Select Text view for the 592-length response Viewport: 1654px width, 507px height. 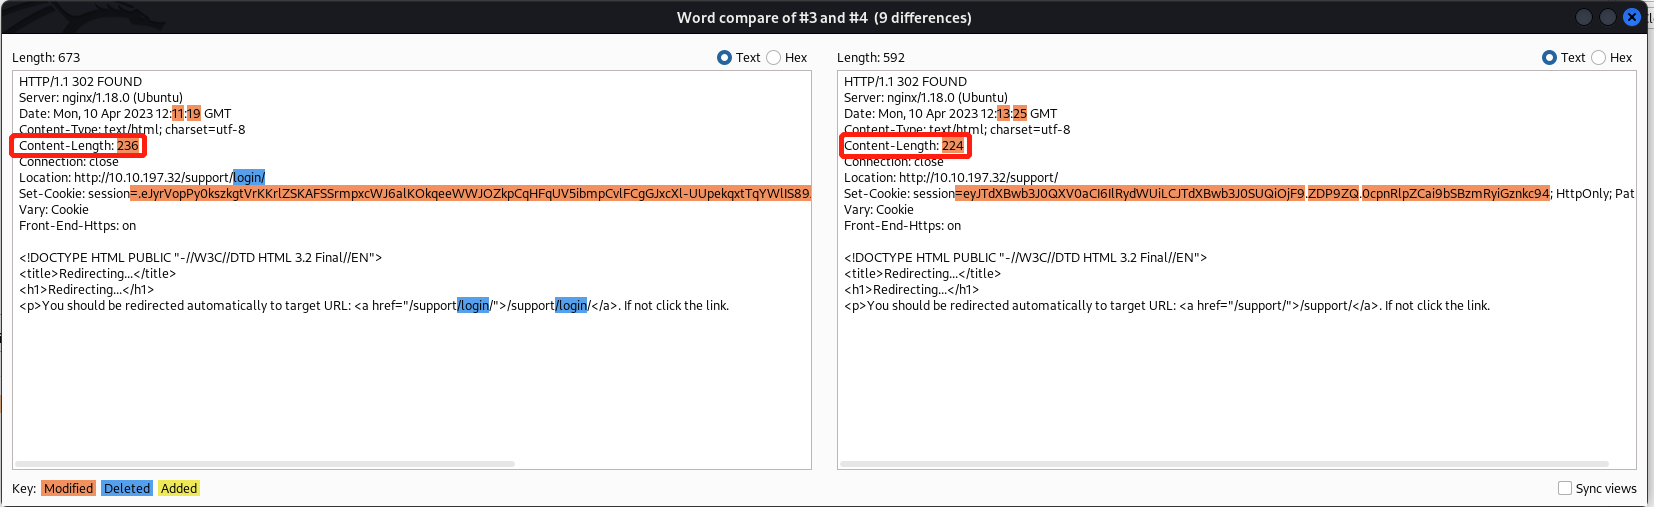pos(1549,58)
